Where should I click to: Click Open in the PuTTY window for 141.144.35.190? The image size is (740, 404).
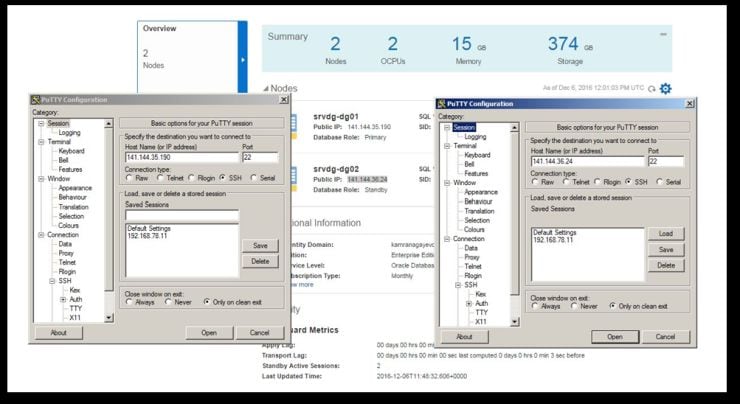click(x=209, y=333)
